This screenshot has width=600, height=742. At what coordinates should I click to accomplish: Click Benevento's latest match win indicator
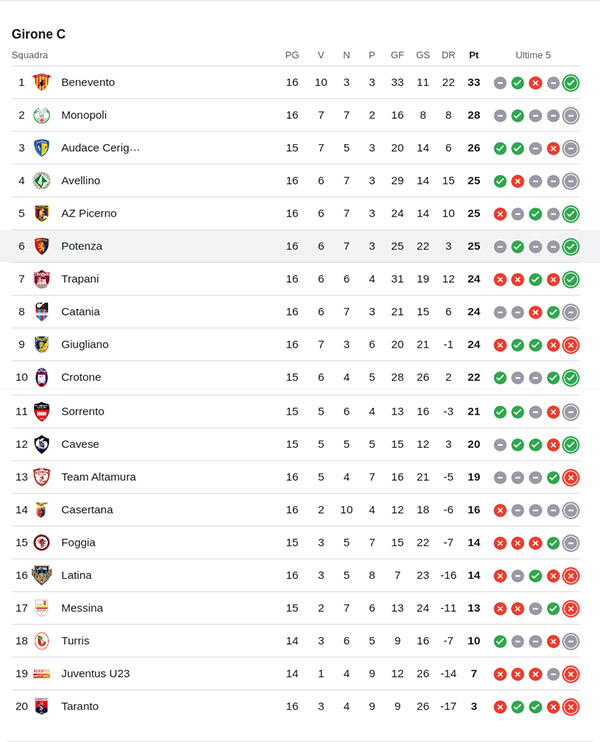tap(570, 83)
